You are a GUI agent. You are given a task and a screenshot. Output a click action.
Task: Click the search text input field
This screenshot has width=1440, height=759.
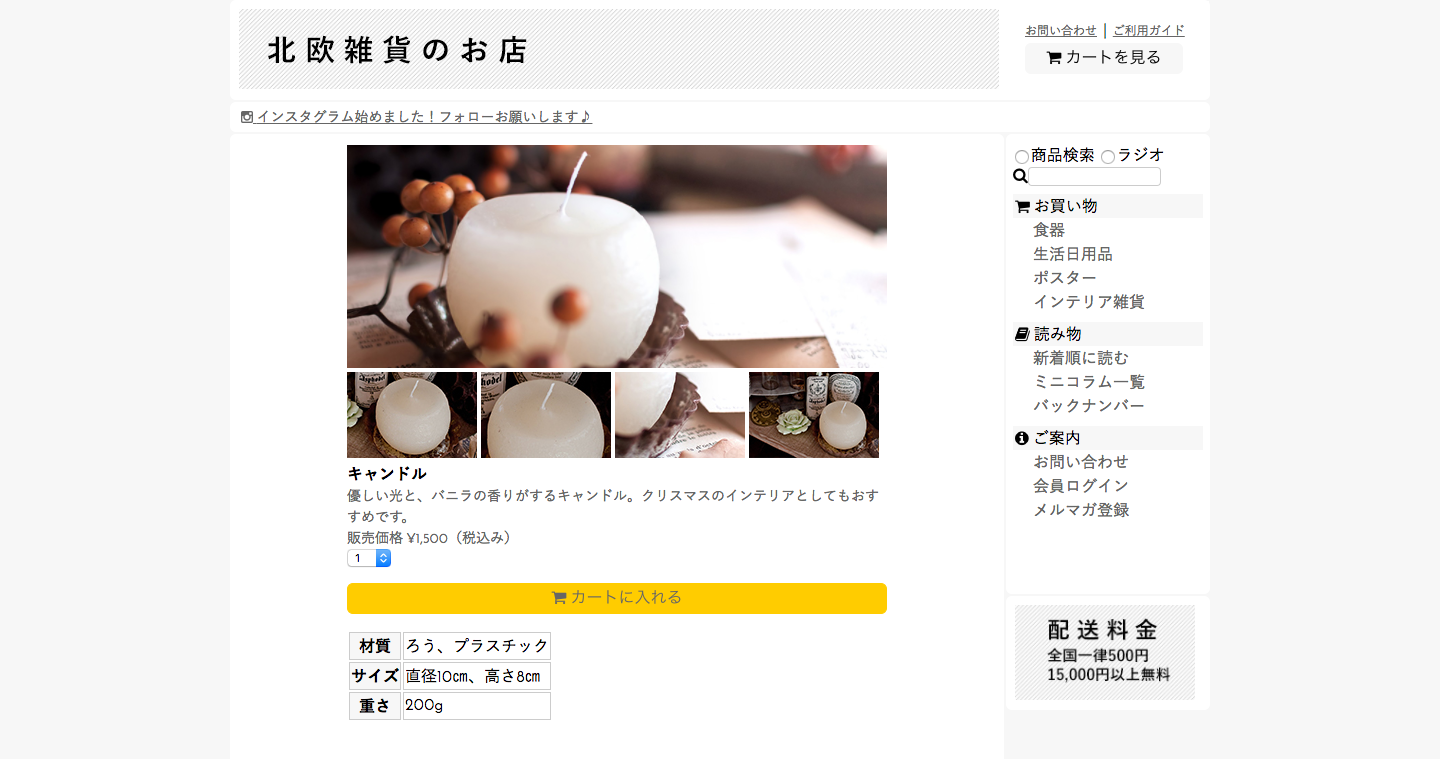[1095, 176]
